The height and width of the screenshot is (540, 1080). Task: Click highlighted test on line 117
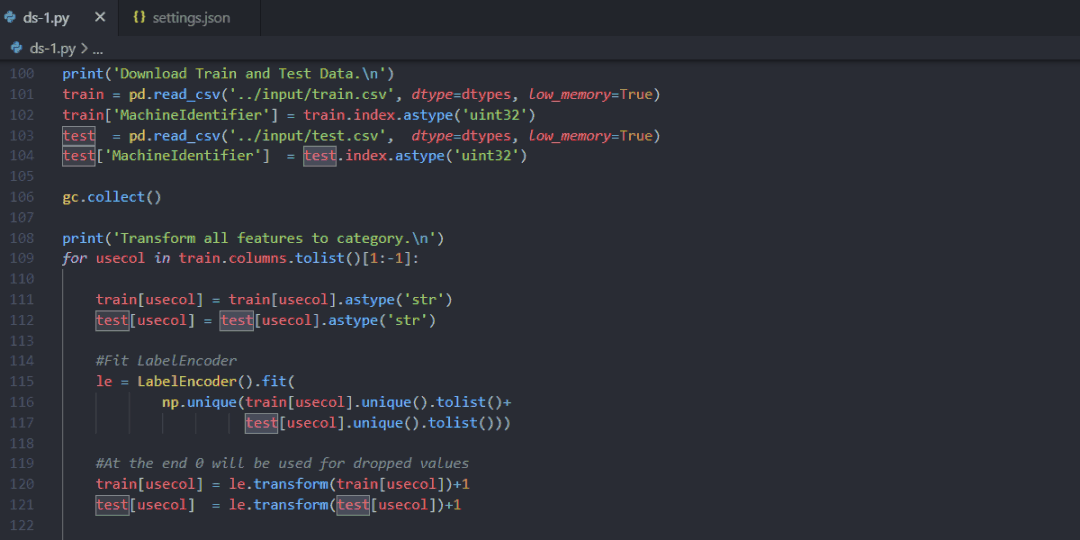pyautogui.click(x=261, y=422)
